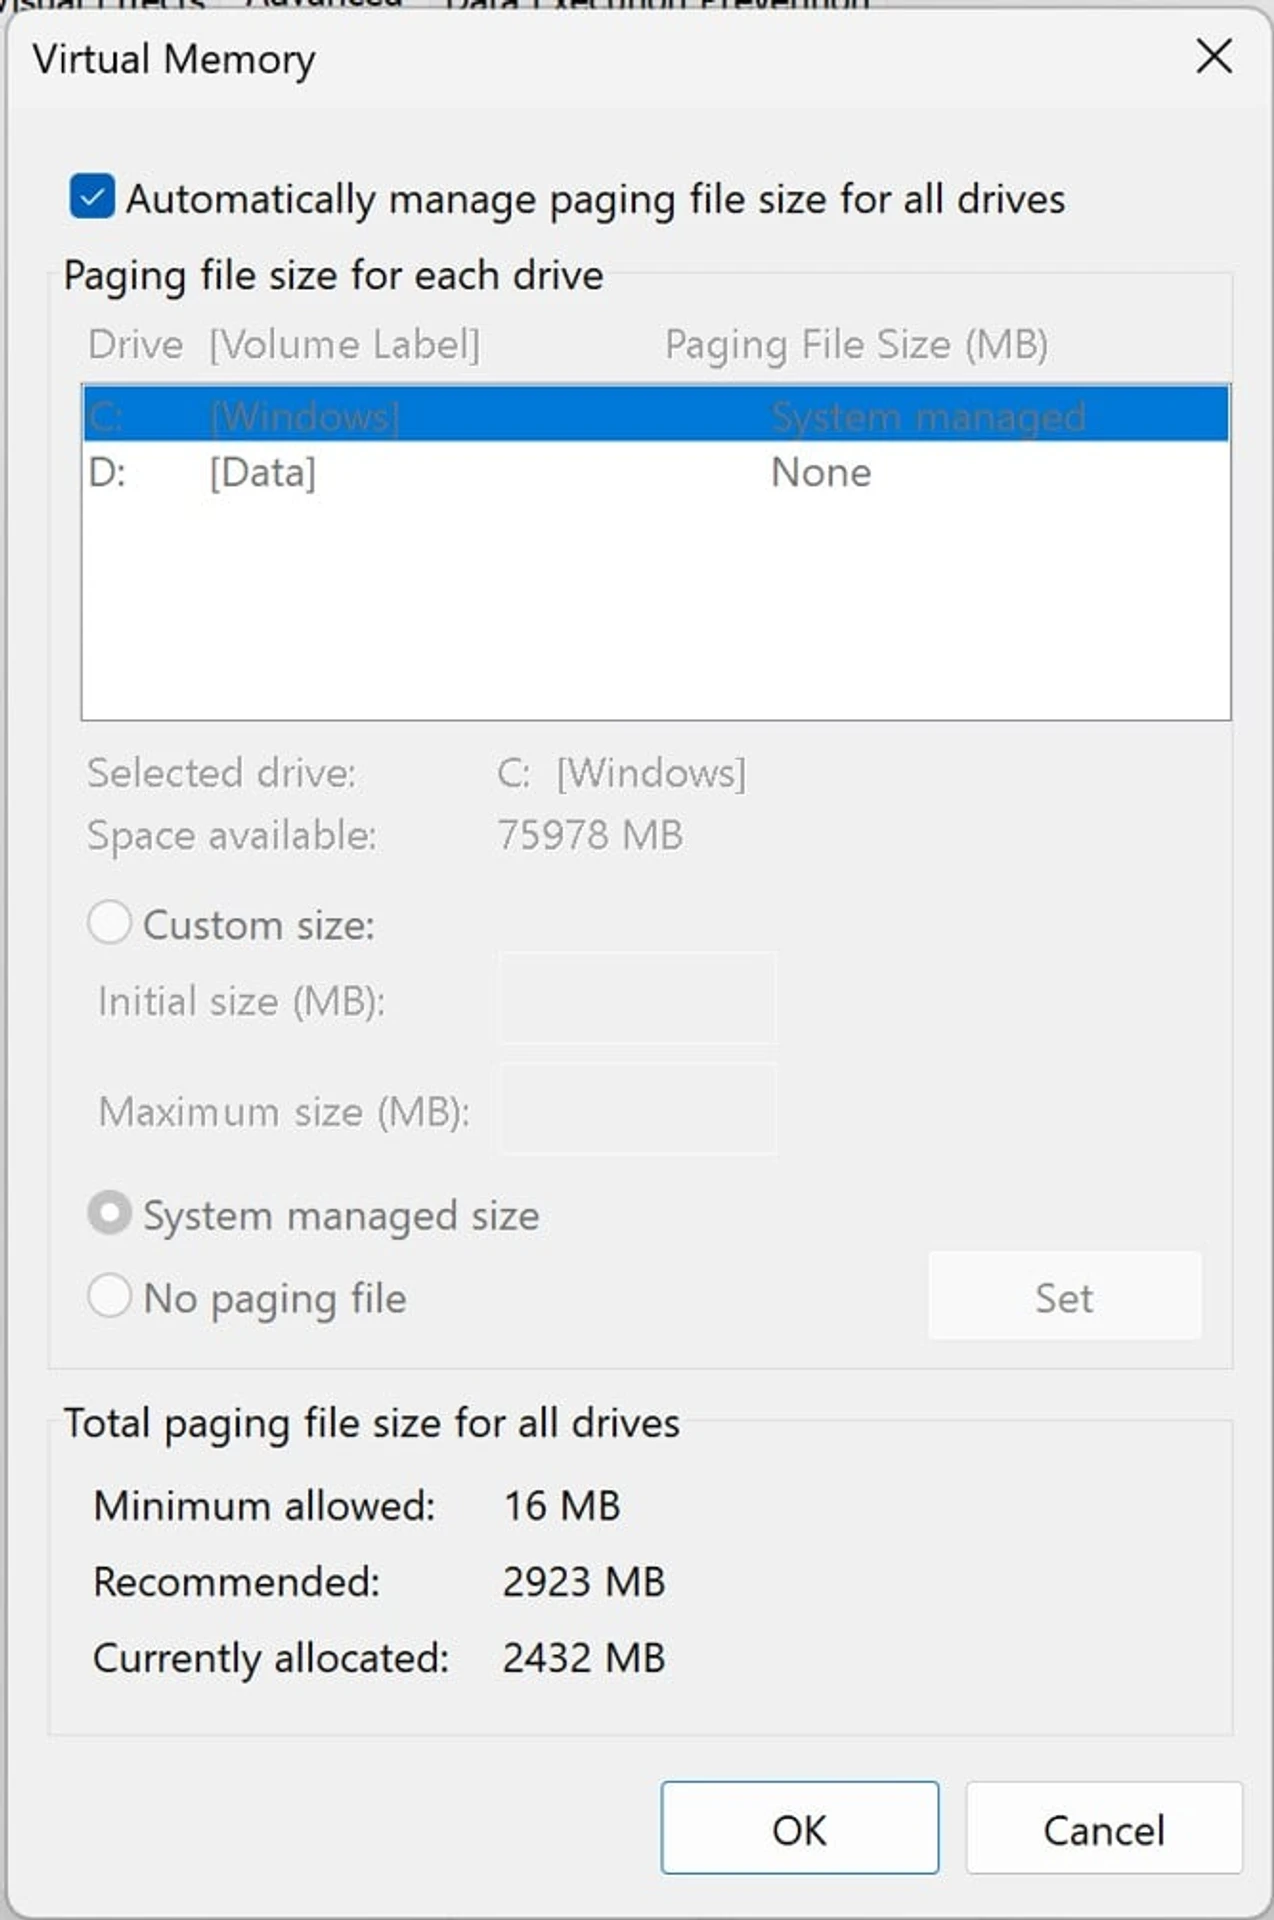The image size is (1274, 1920).
Task: Click the Minimum allowed 16 MB value
Action: click(x=562, y=1506)
